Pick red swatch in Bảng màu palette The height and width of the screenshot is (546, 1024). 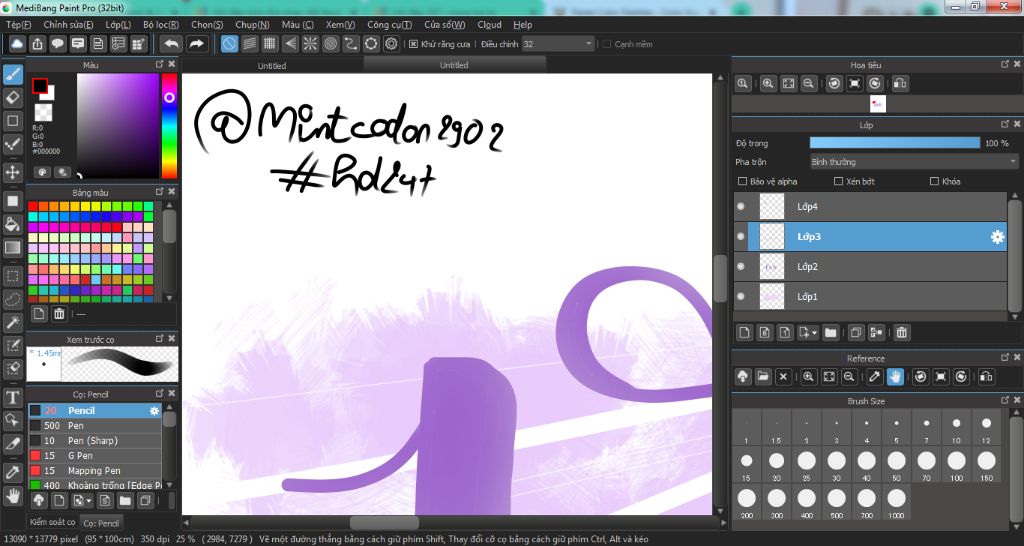[33, 206]
